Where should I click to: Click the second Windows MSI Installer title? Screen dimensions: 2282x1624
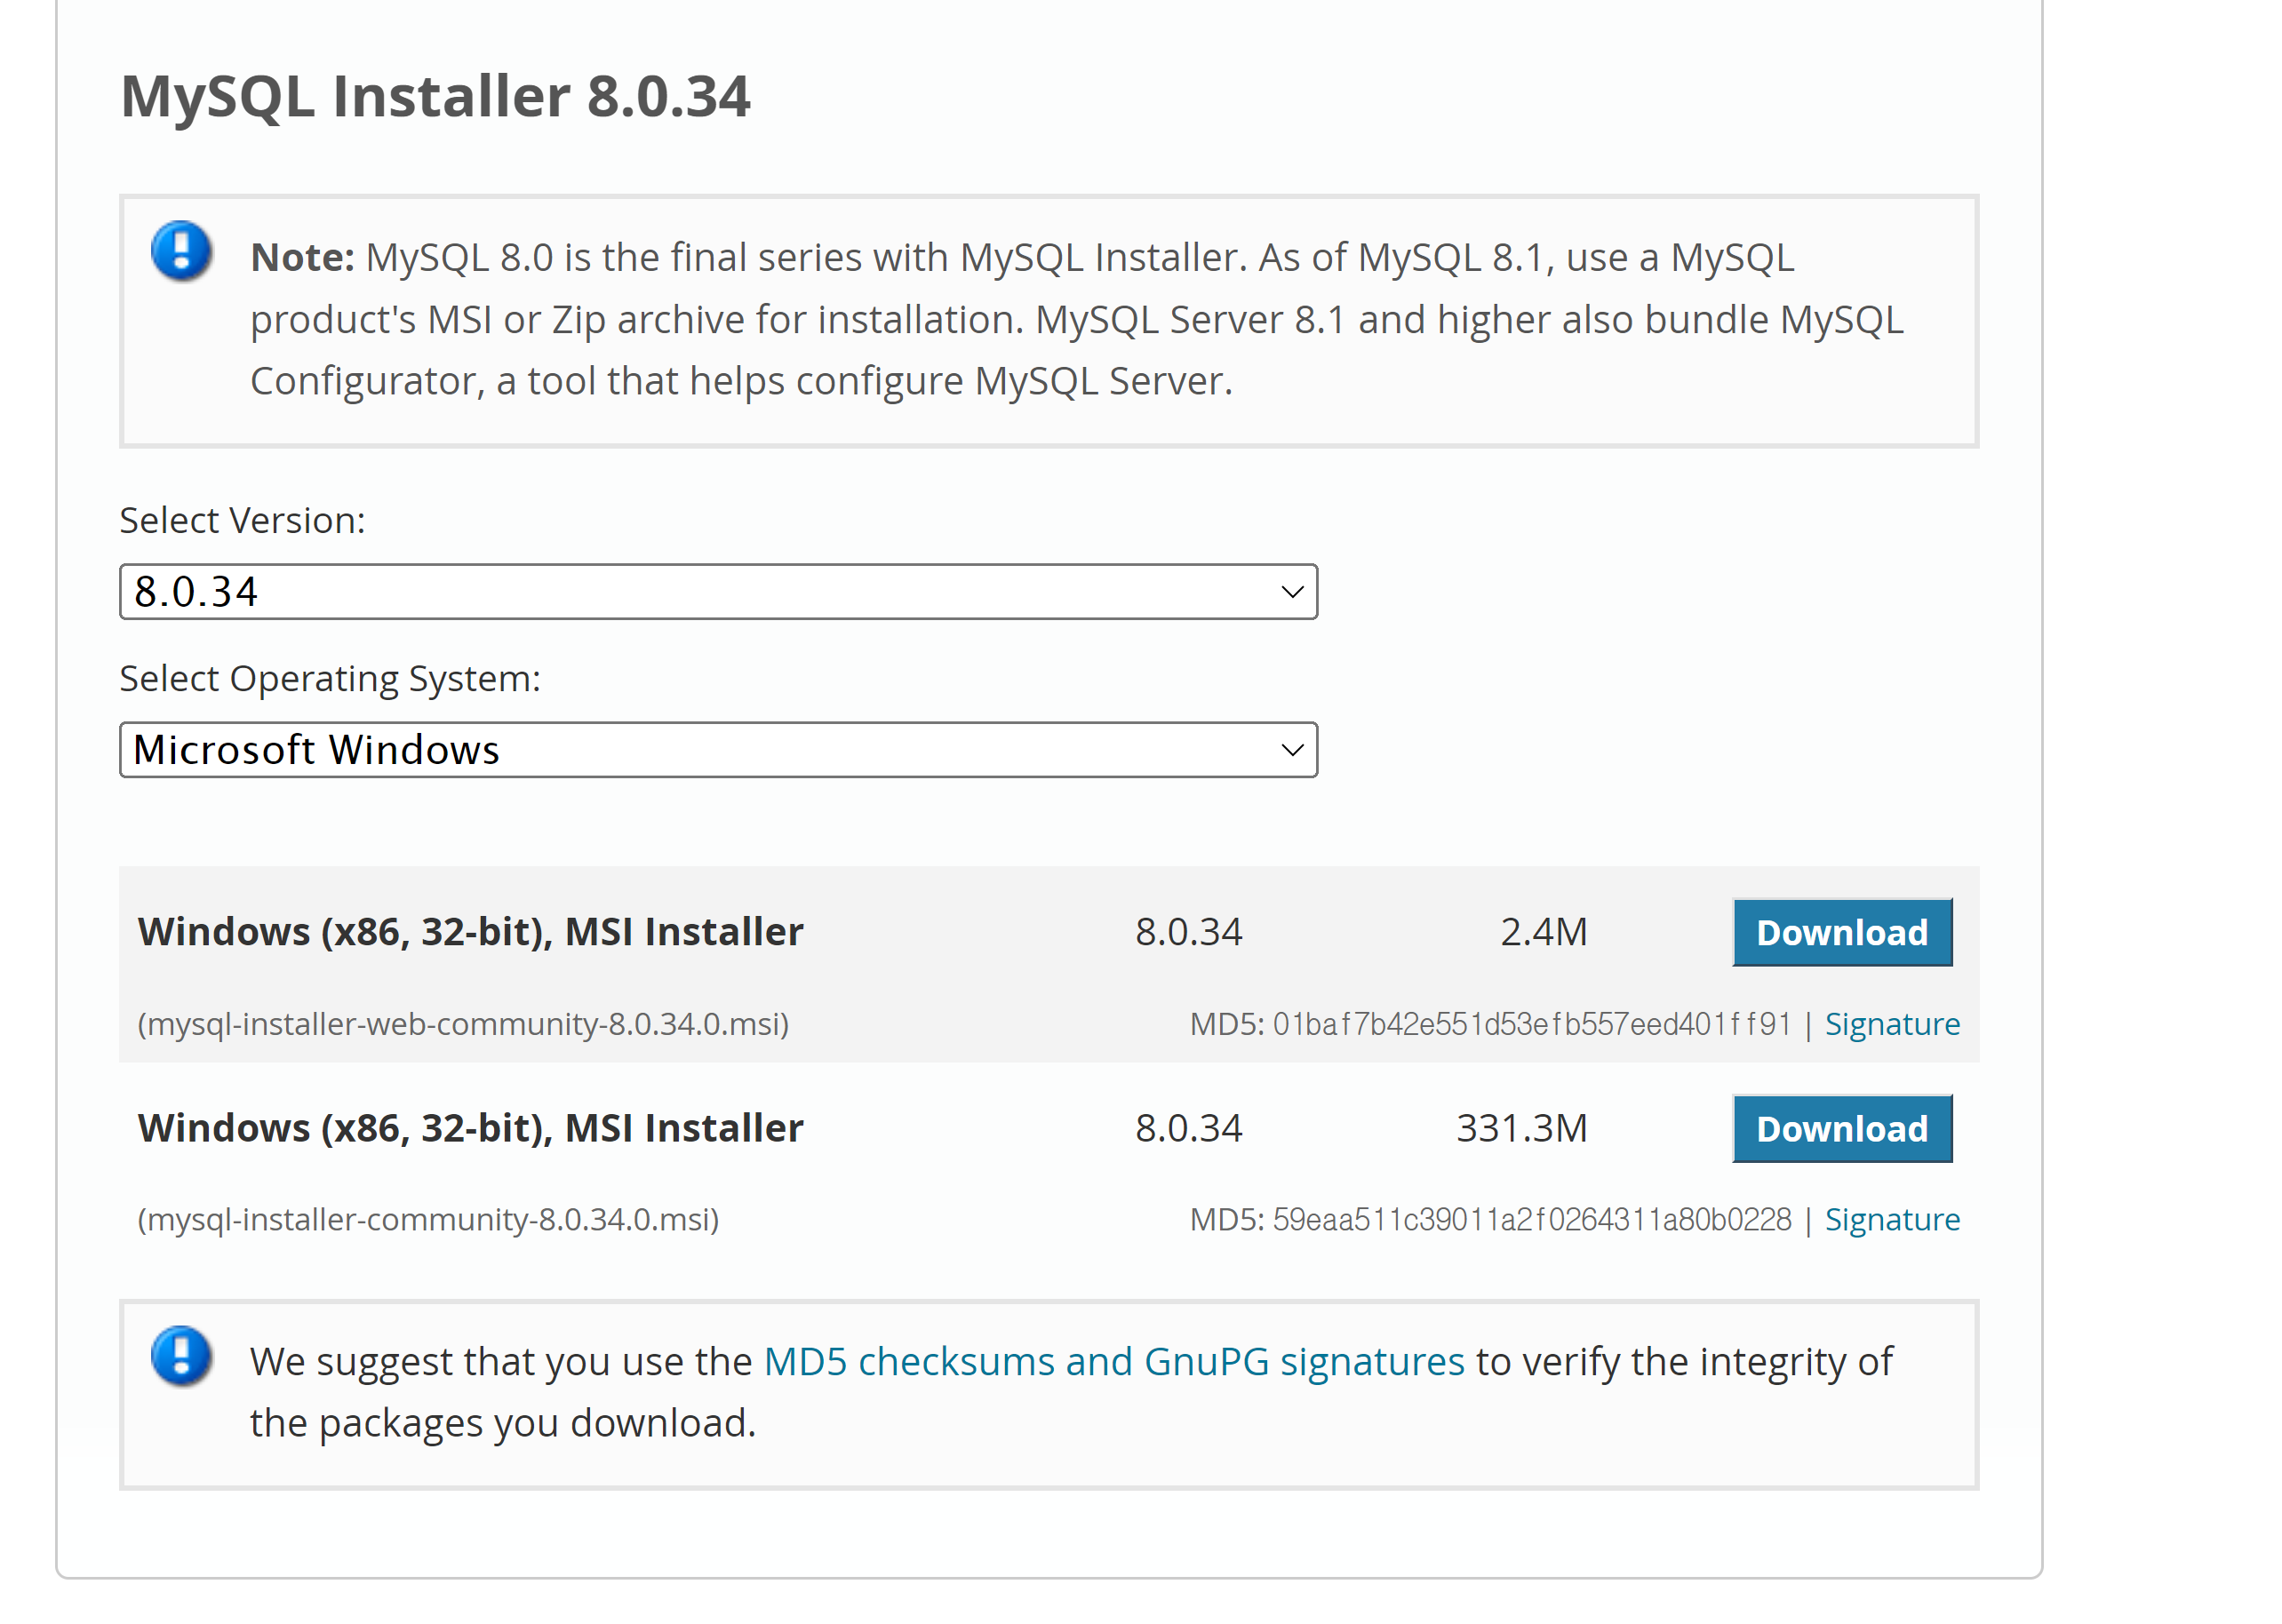[470, 1128]
